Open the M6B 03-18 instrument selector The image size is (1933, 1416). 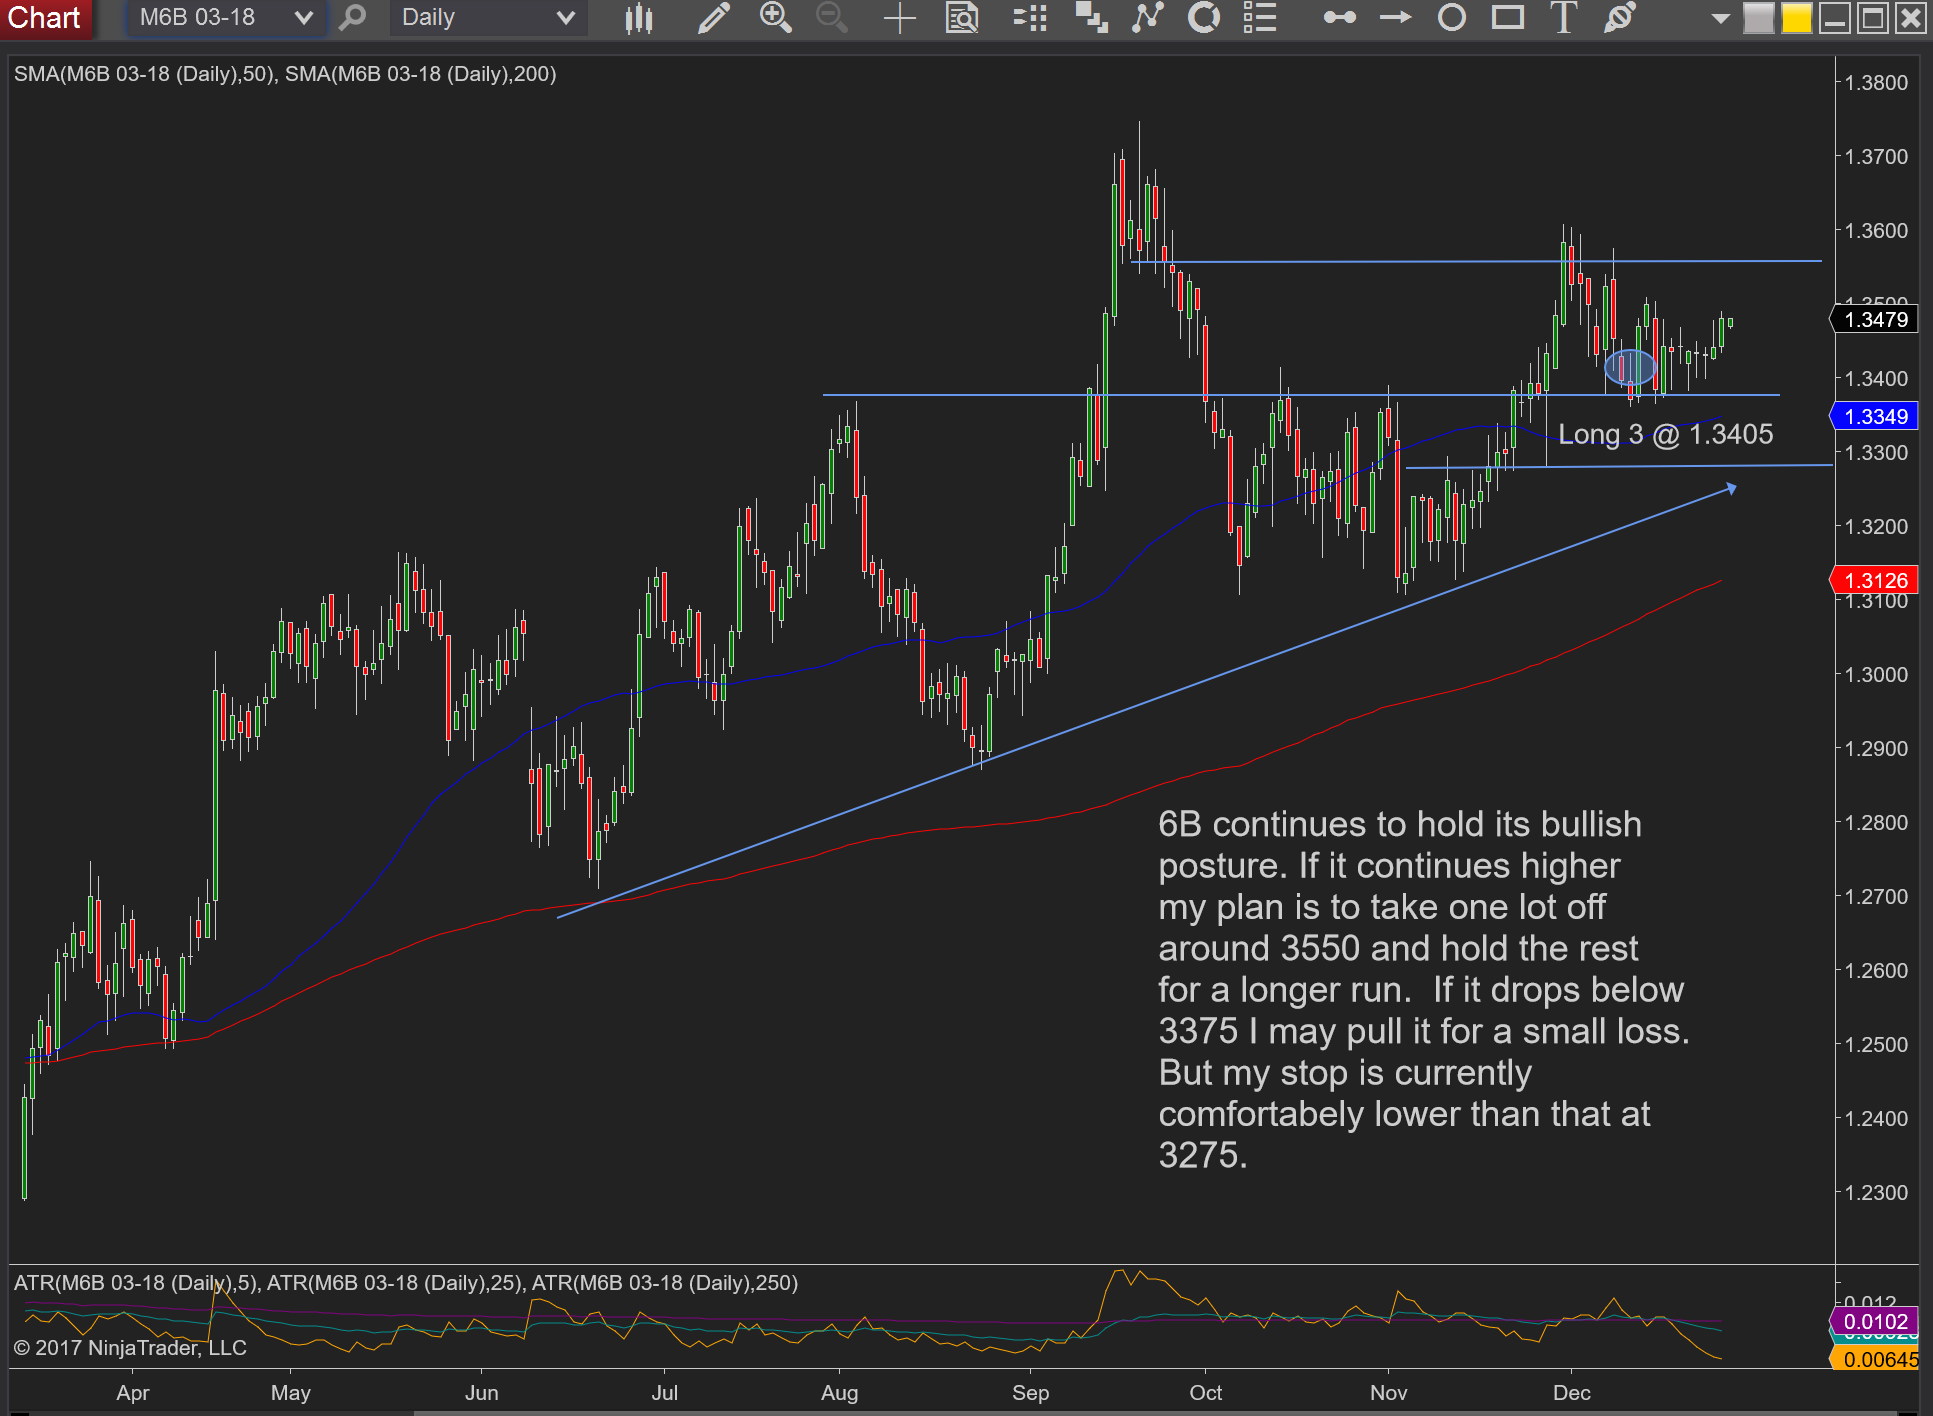click(225, 18)
